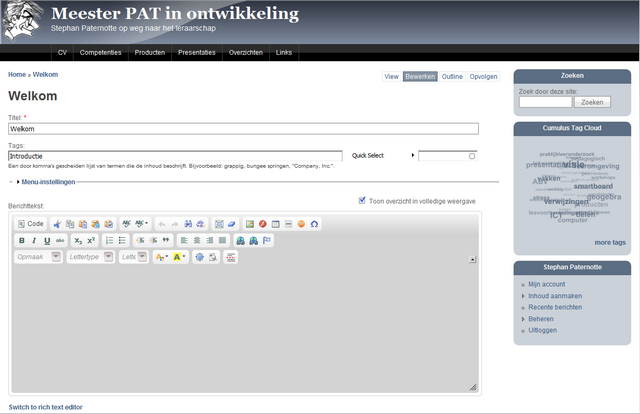640x414 pixels.
Task: Apply underline formatting in editor
Action: [x=47, y=241]
